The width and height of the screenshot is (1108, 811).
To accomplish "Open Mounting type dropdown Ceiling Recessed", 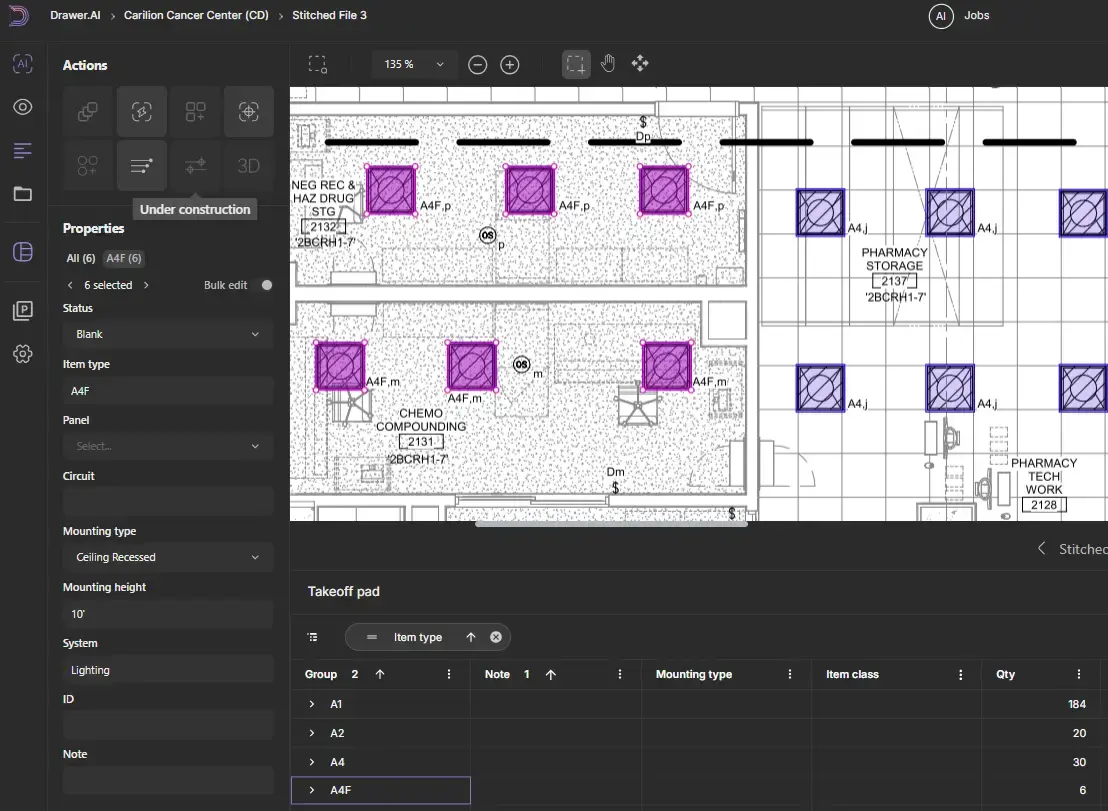I will click(x=168, y=557).
